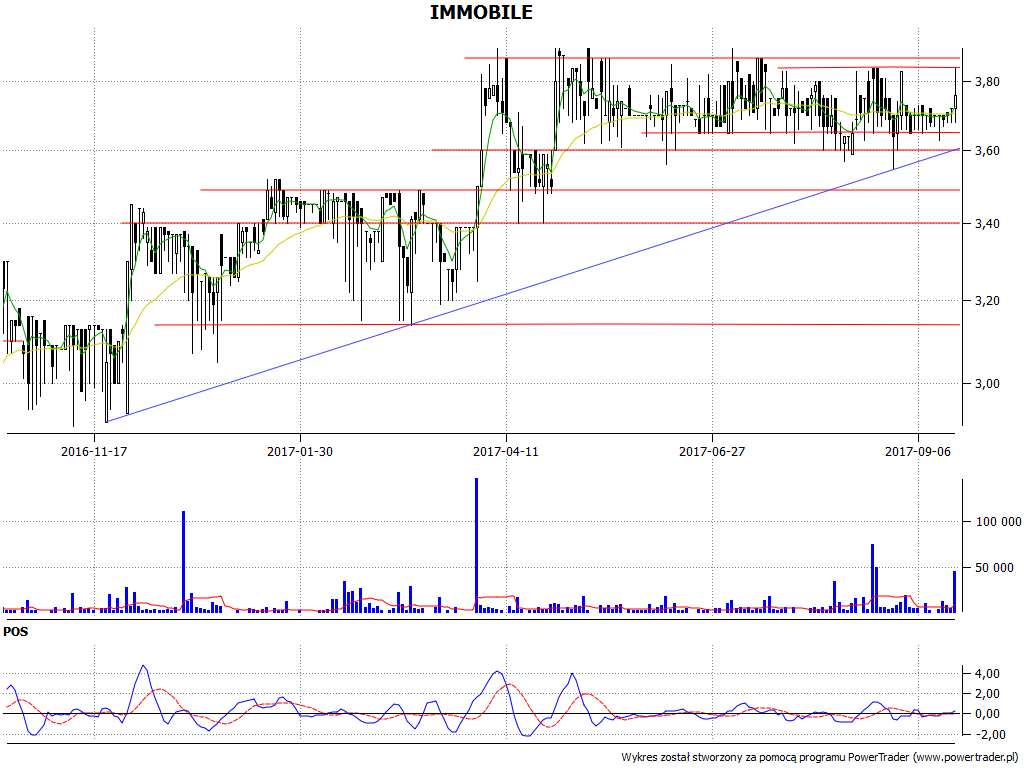Click the 2,00 oscillator axis label
The height and width of the screenshot is (768, 1024).
click(x=987, y=694)
